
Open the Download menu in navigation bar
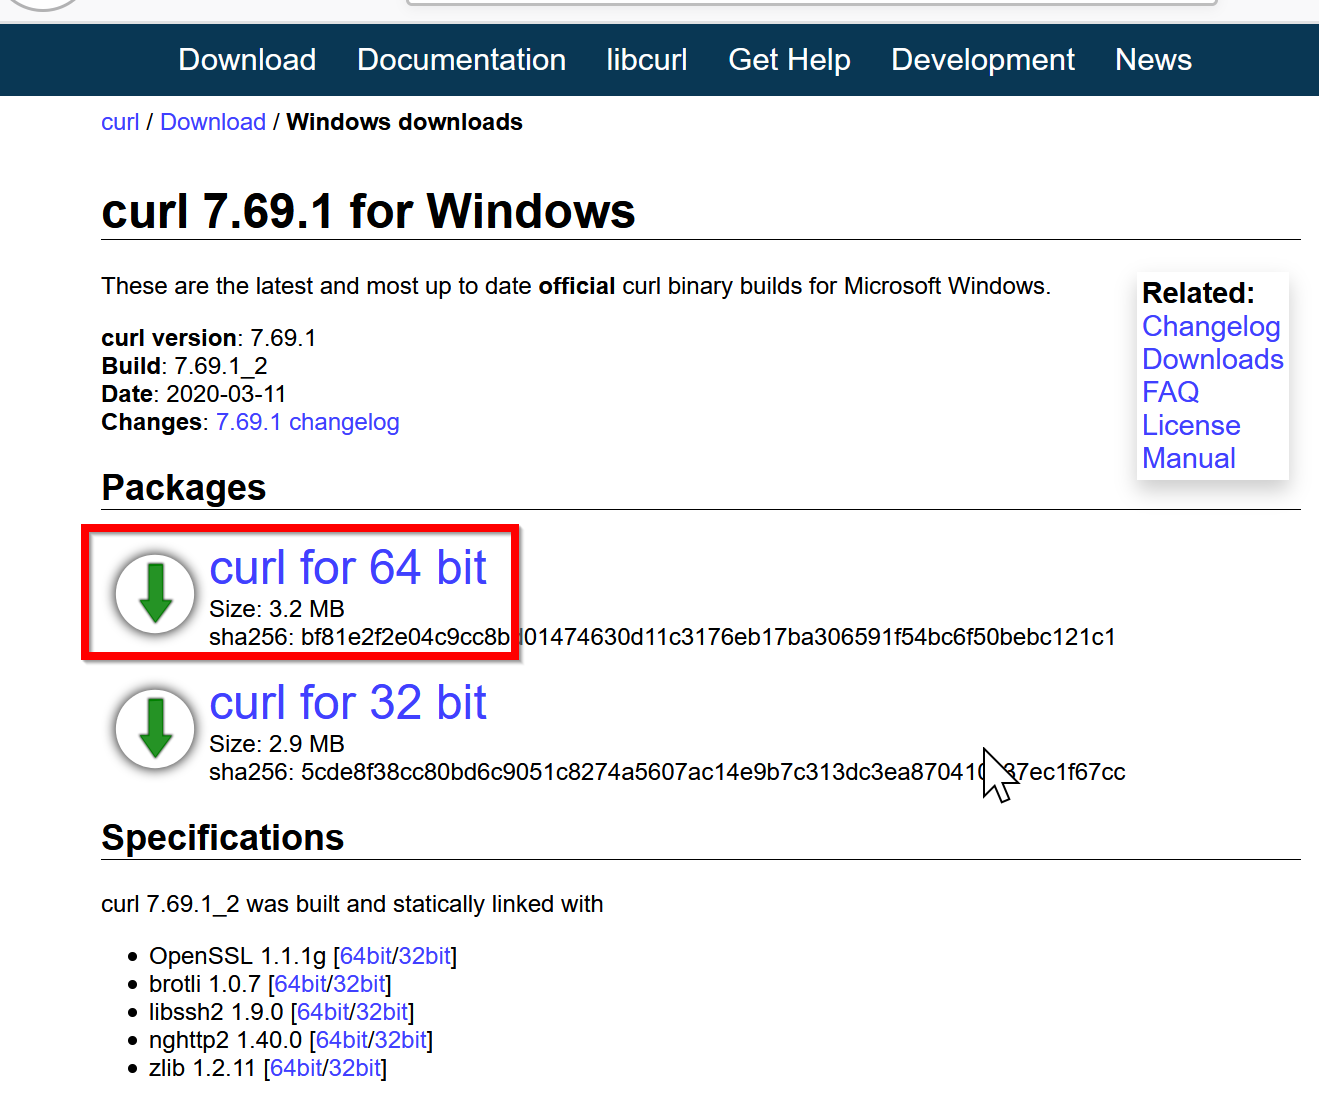click(247, 60)
